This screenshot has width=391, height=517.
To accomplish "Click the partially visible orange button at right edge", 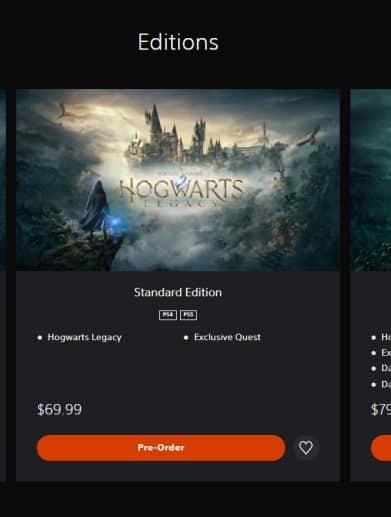I will pyautogui.click(x=381, y=448).
